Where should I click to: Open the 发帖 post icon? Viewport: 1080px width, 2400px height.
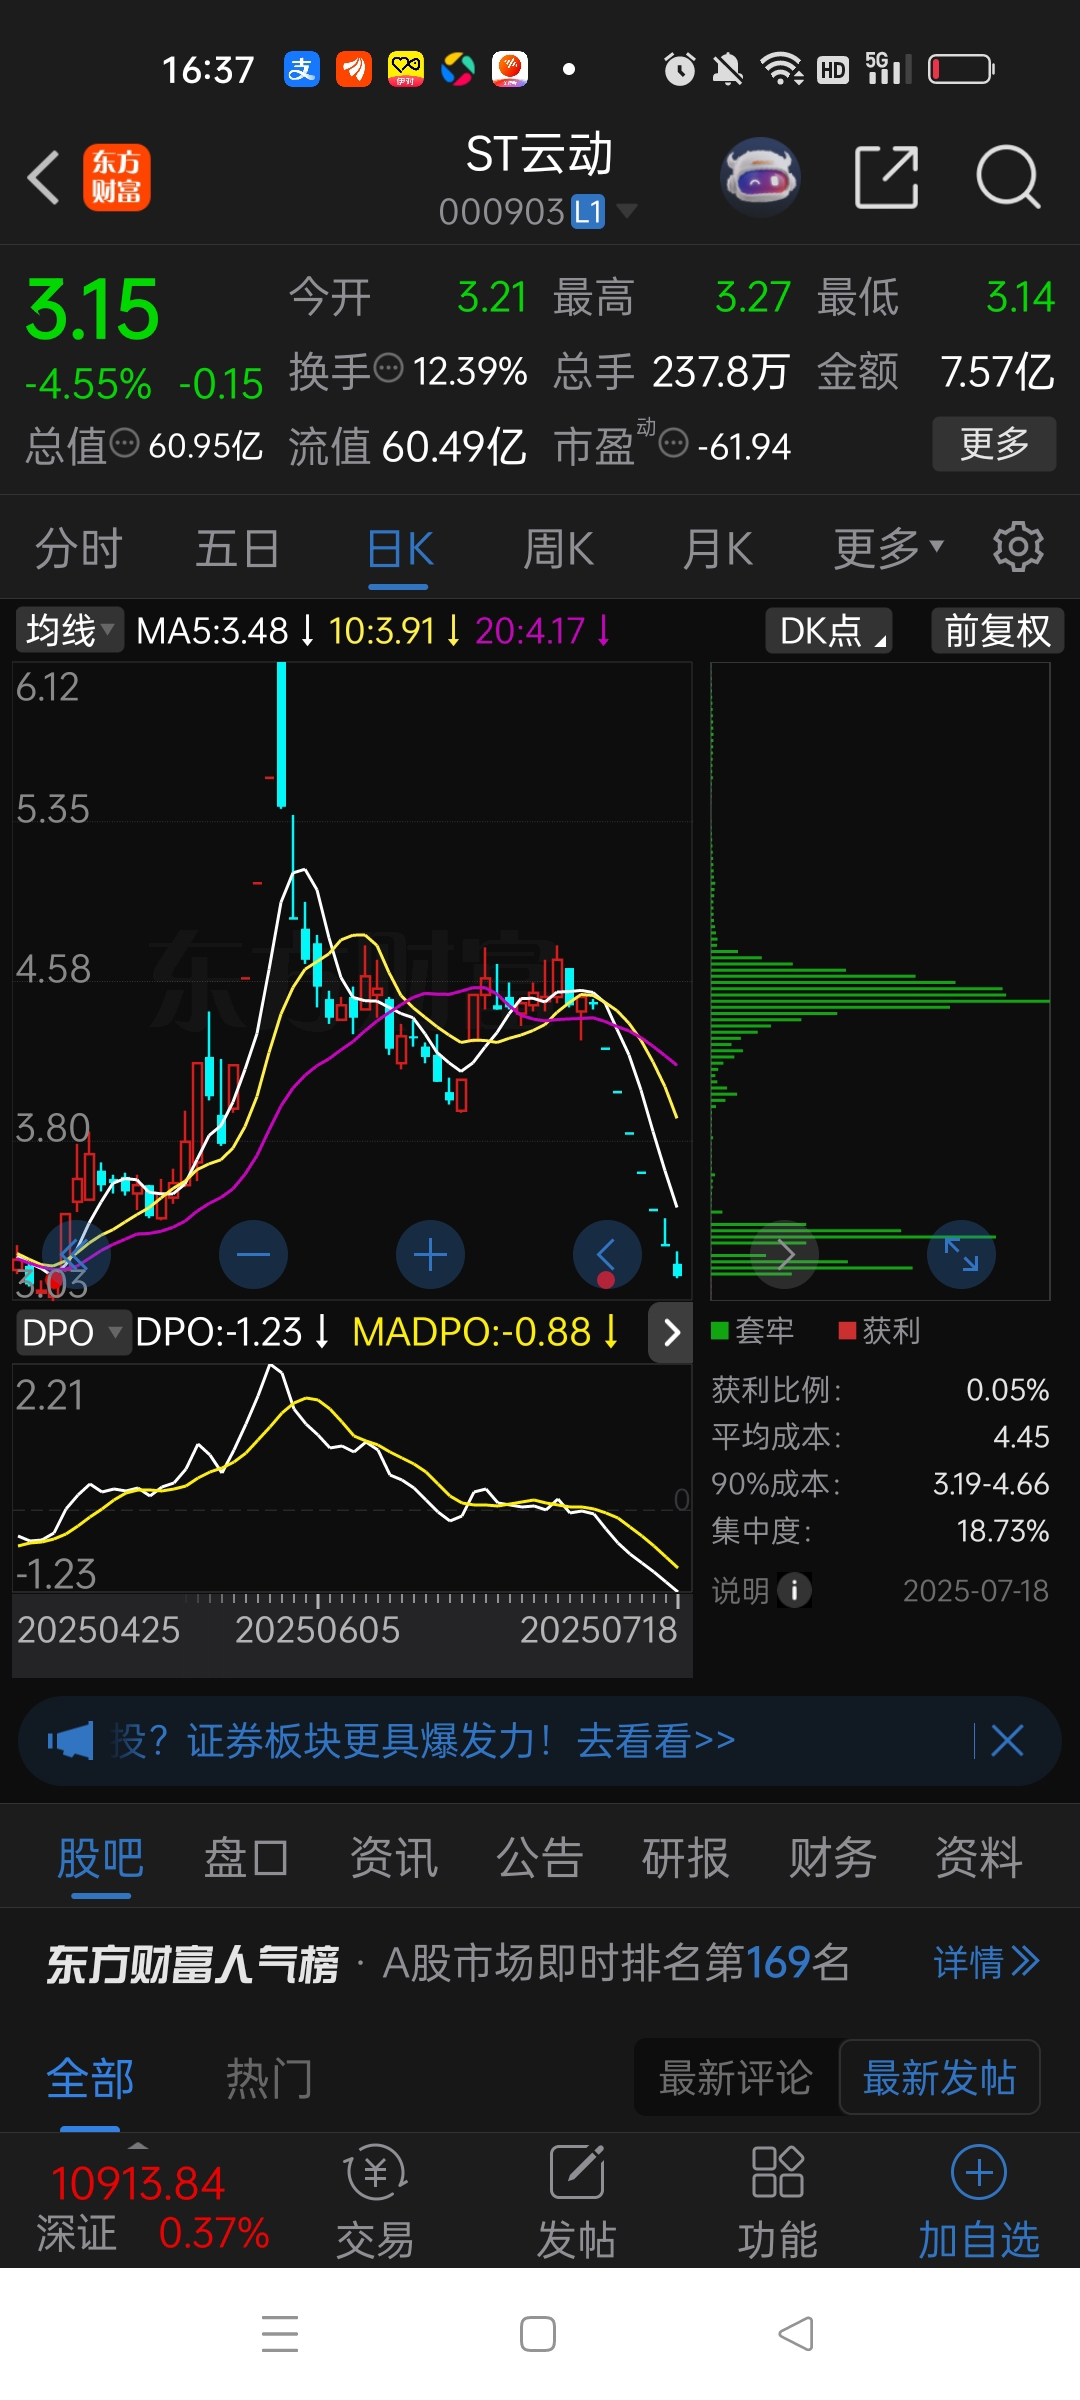pyautogui.click(x=577, y=2201)
